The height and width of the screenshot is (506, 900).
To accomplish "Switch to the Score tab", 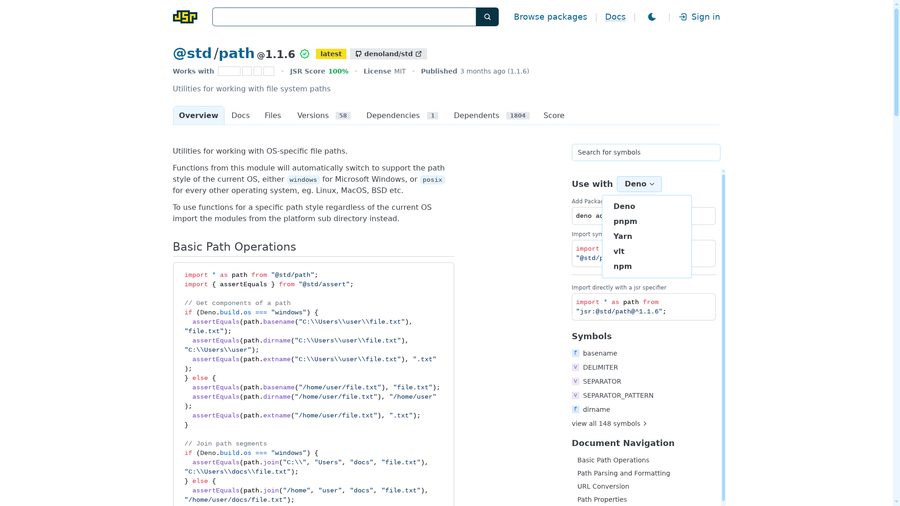I will (x=554, y=115).
